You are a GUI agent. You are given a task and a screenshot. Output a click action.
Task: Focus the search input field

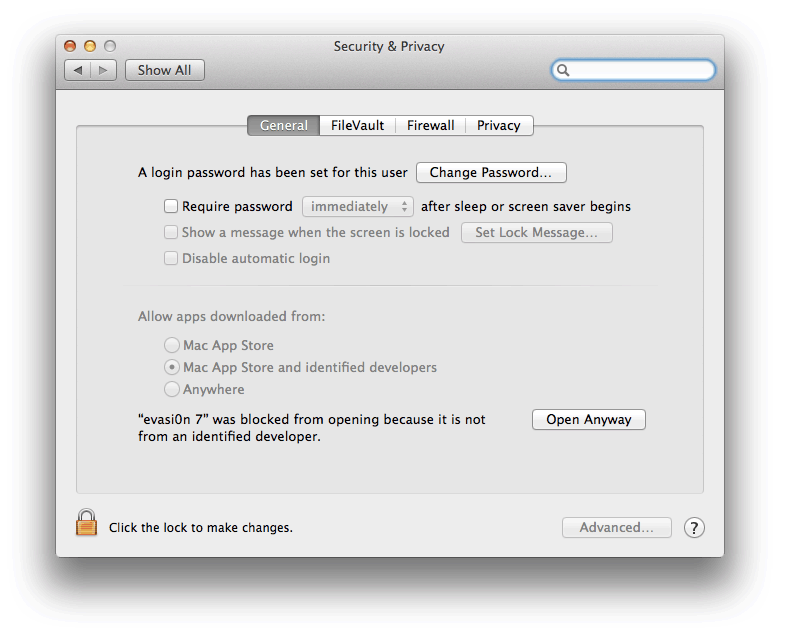[640, 70]
